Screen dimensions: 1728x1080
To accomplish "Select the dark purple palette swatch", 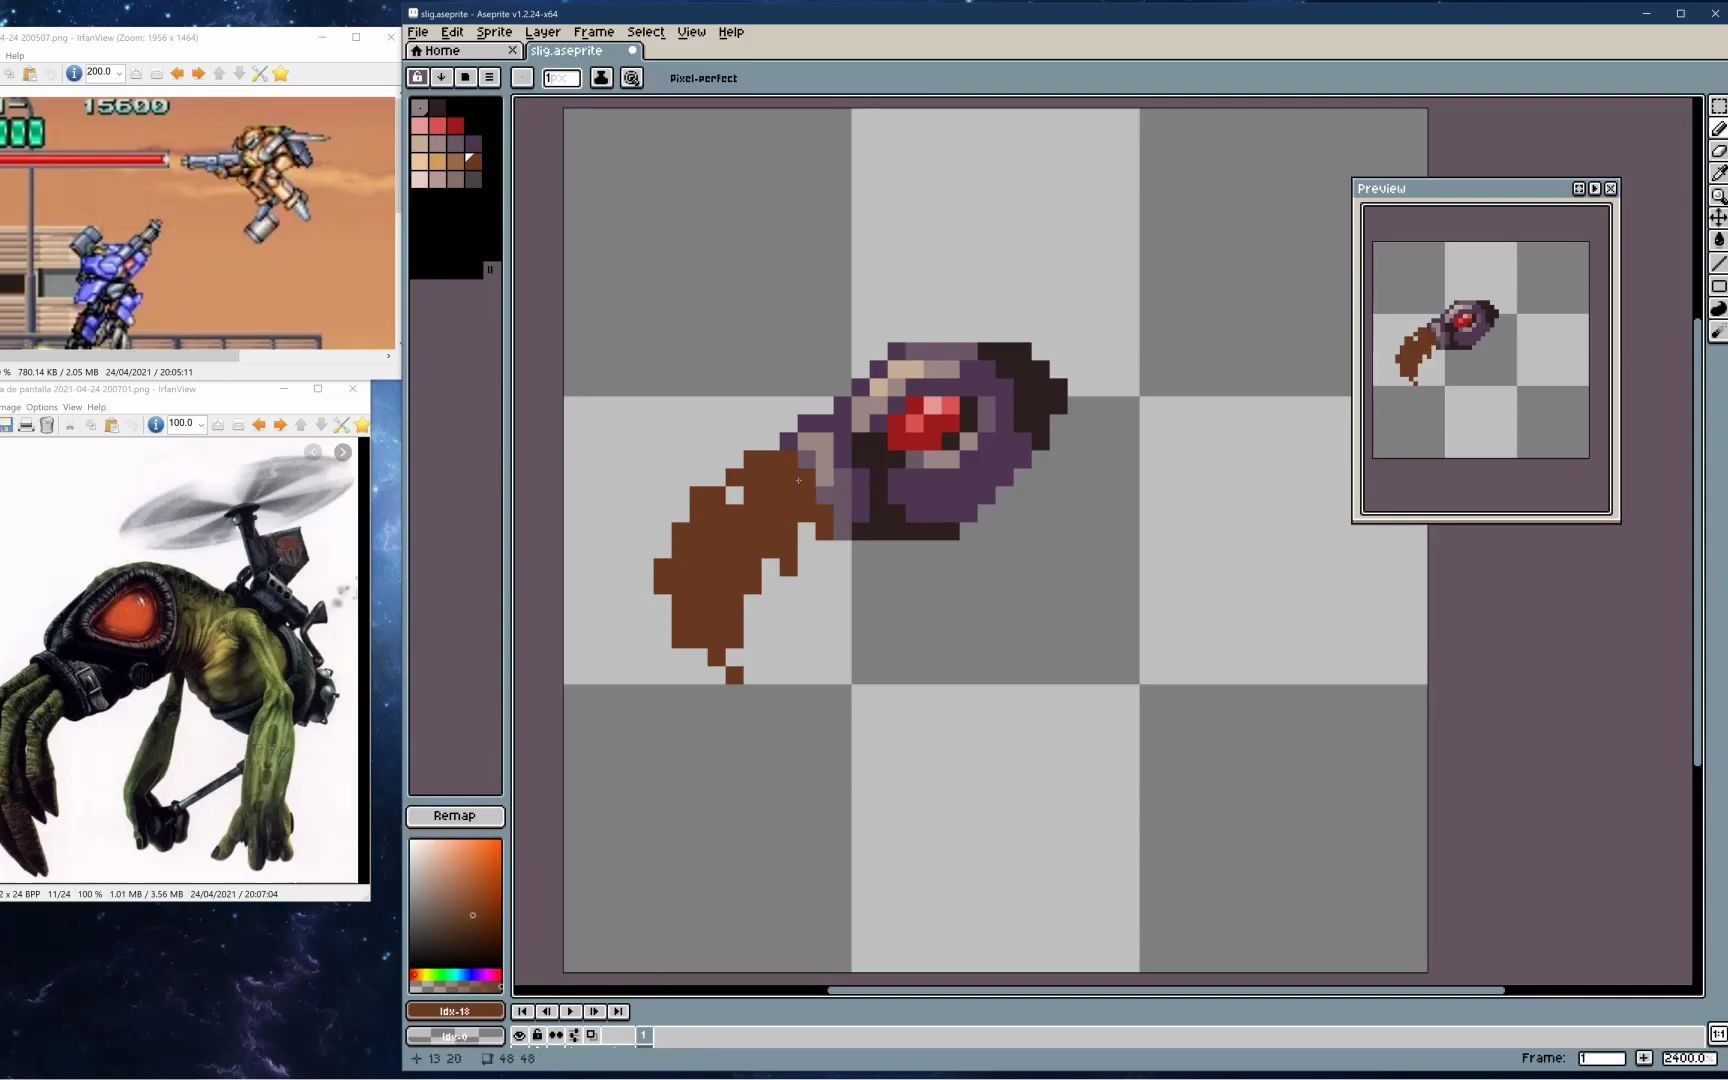I will (x=474, y=144).
